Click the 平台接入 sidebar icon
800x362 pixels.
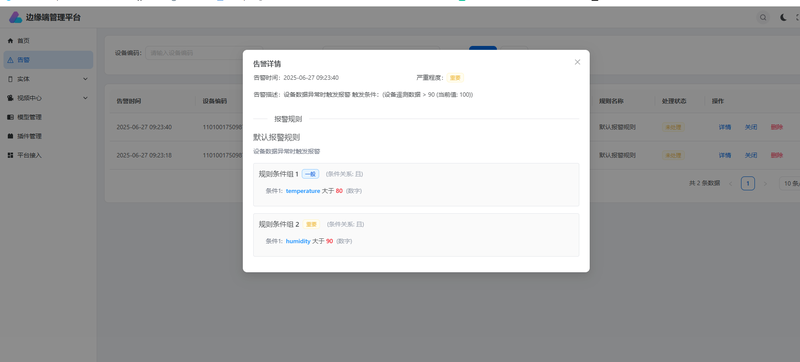[10, 155]
